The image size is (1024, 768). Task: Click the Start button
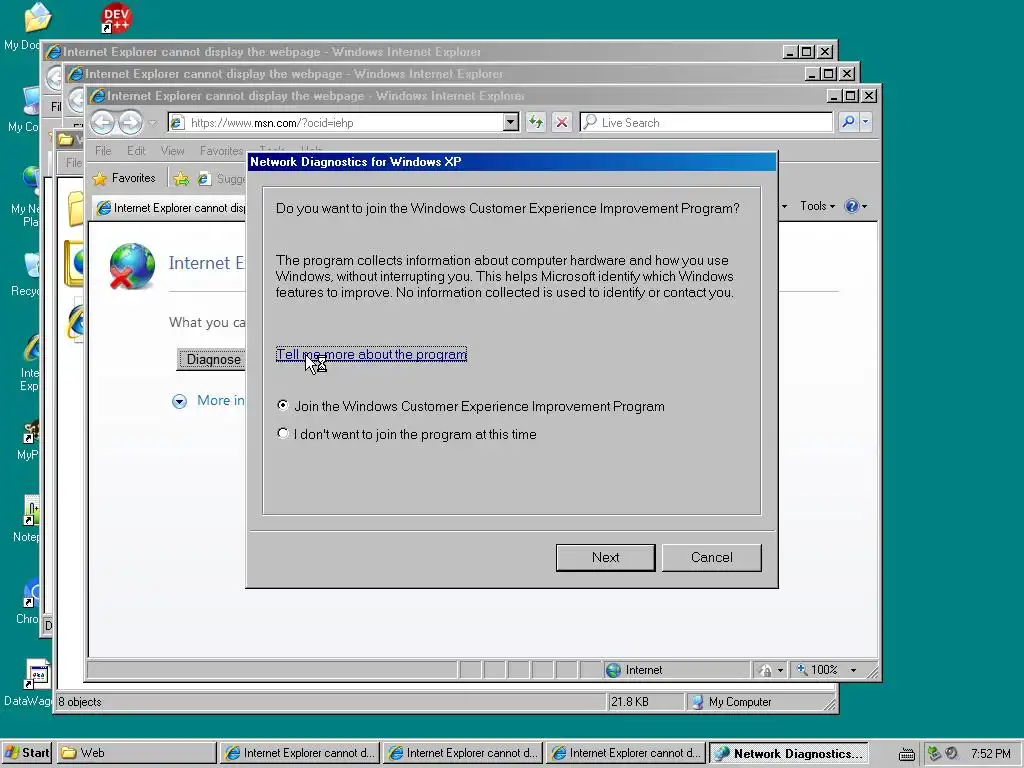27,753
